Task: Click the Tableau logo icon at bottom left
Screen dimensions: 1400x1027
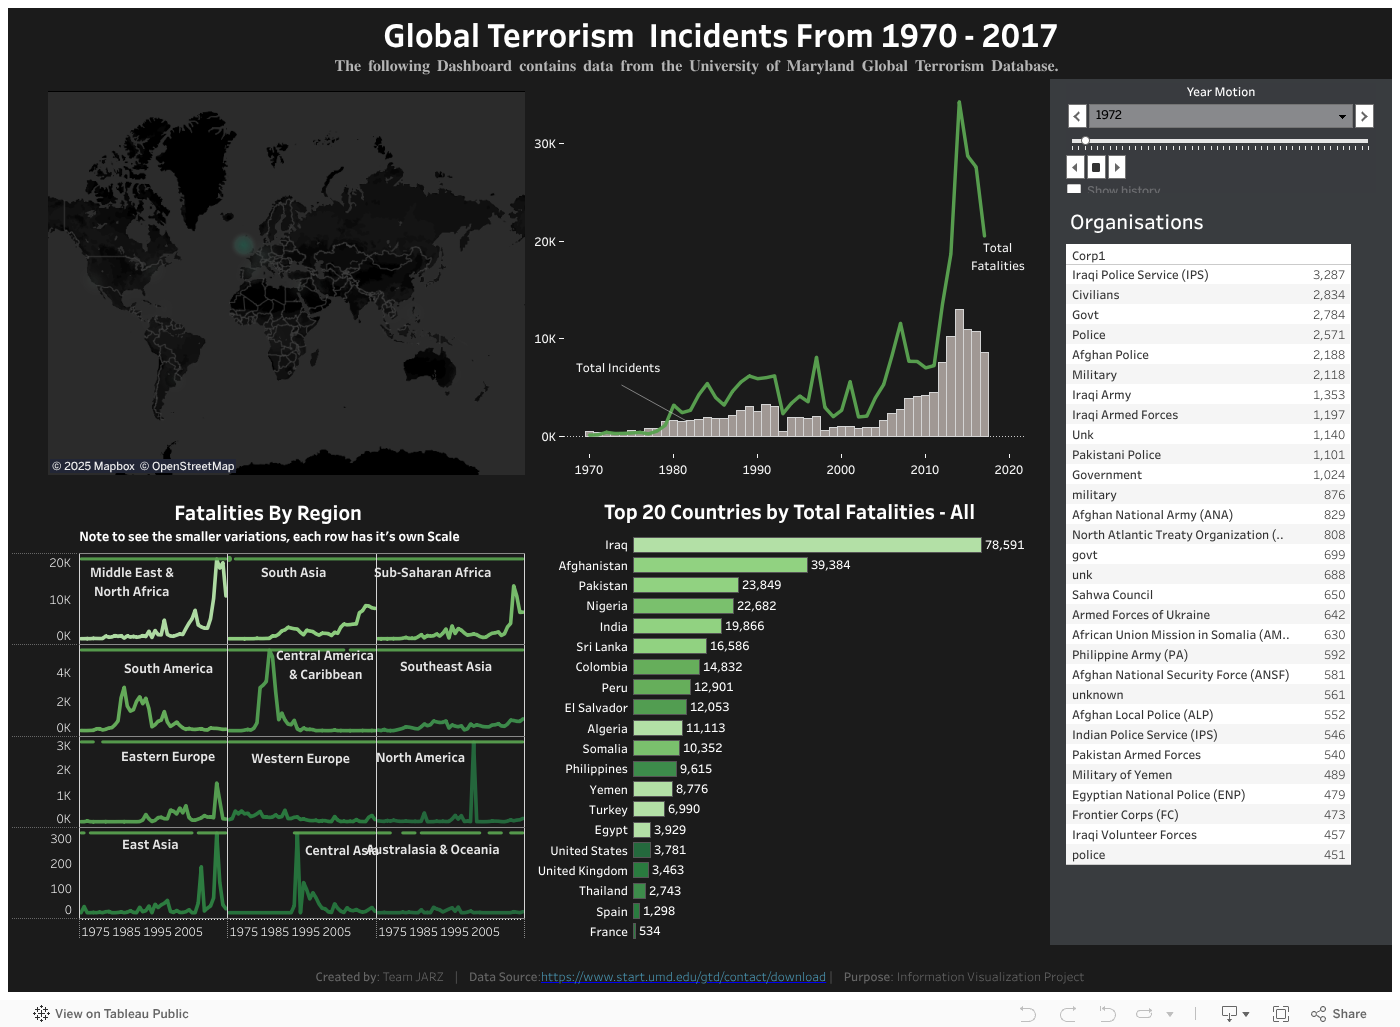Action: click(x=41, y=1014)
